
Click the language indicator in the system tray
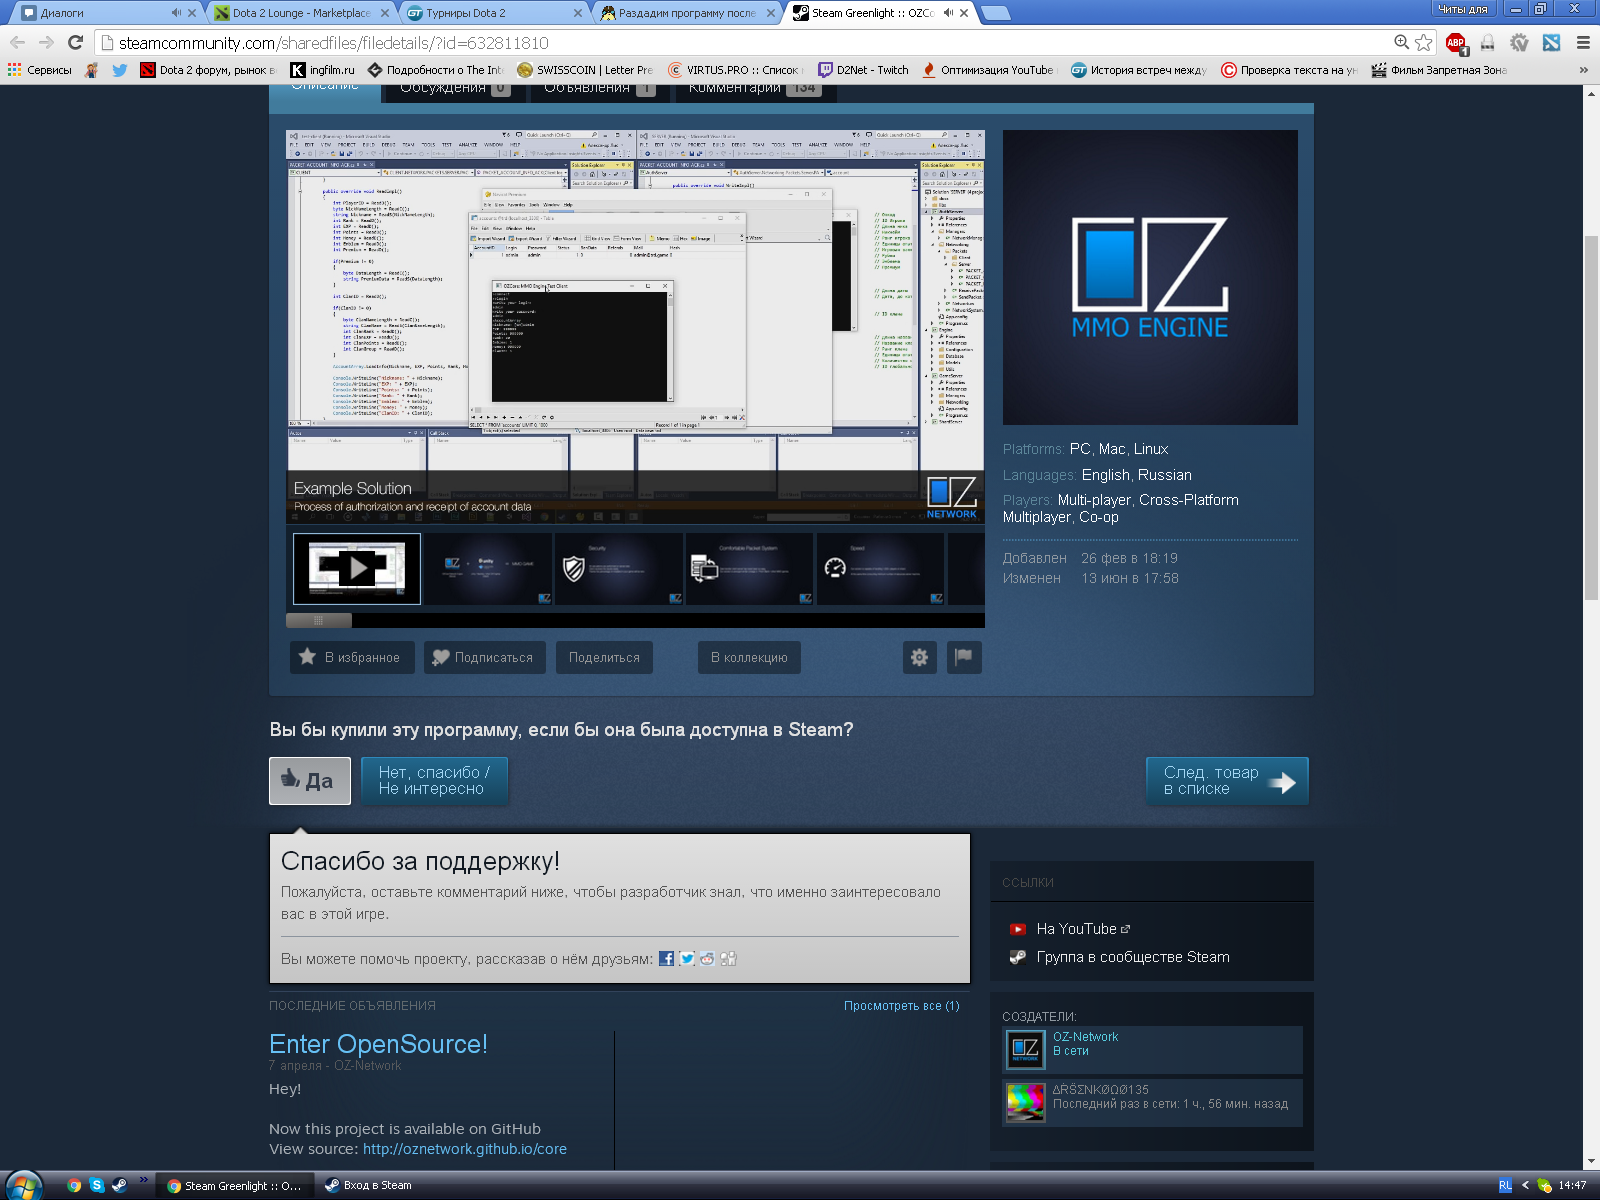tap(1505, 1185)
